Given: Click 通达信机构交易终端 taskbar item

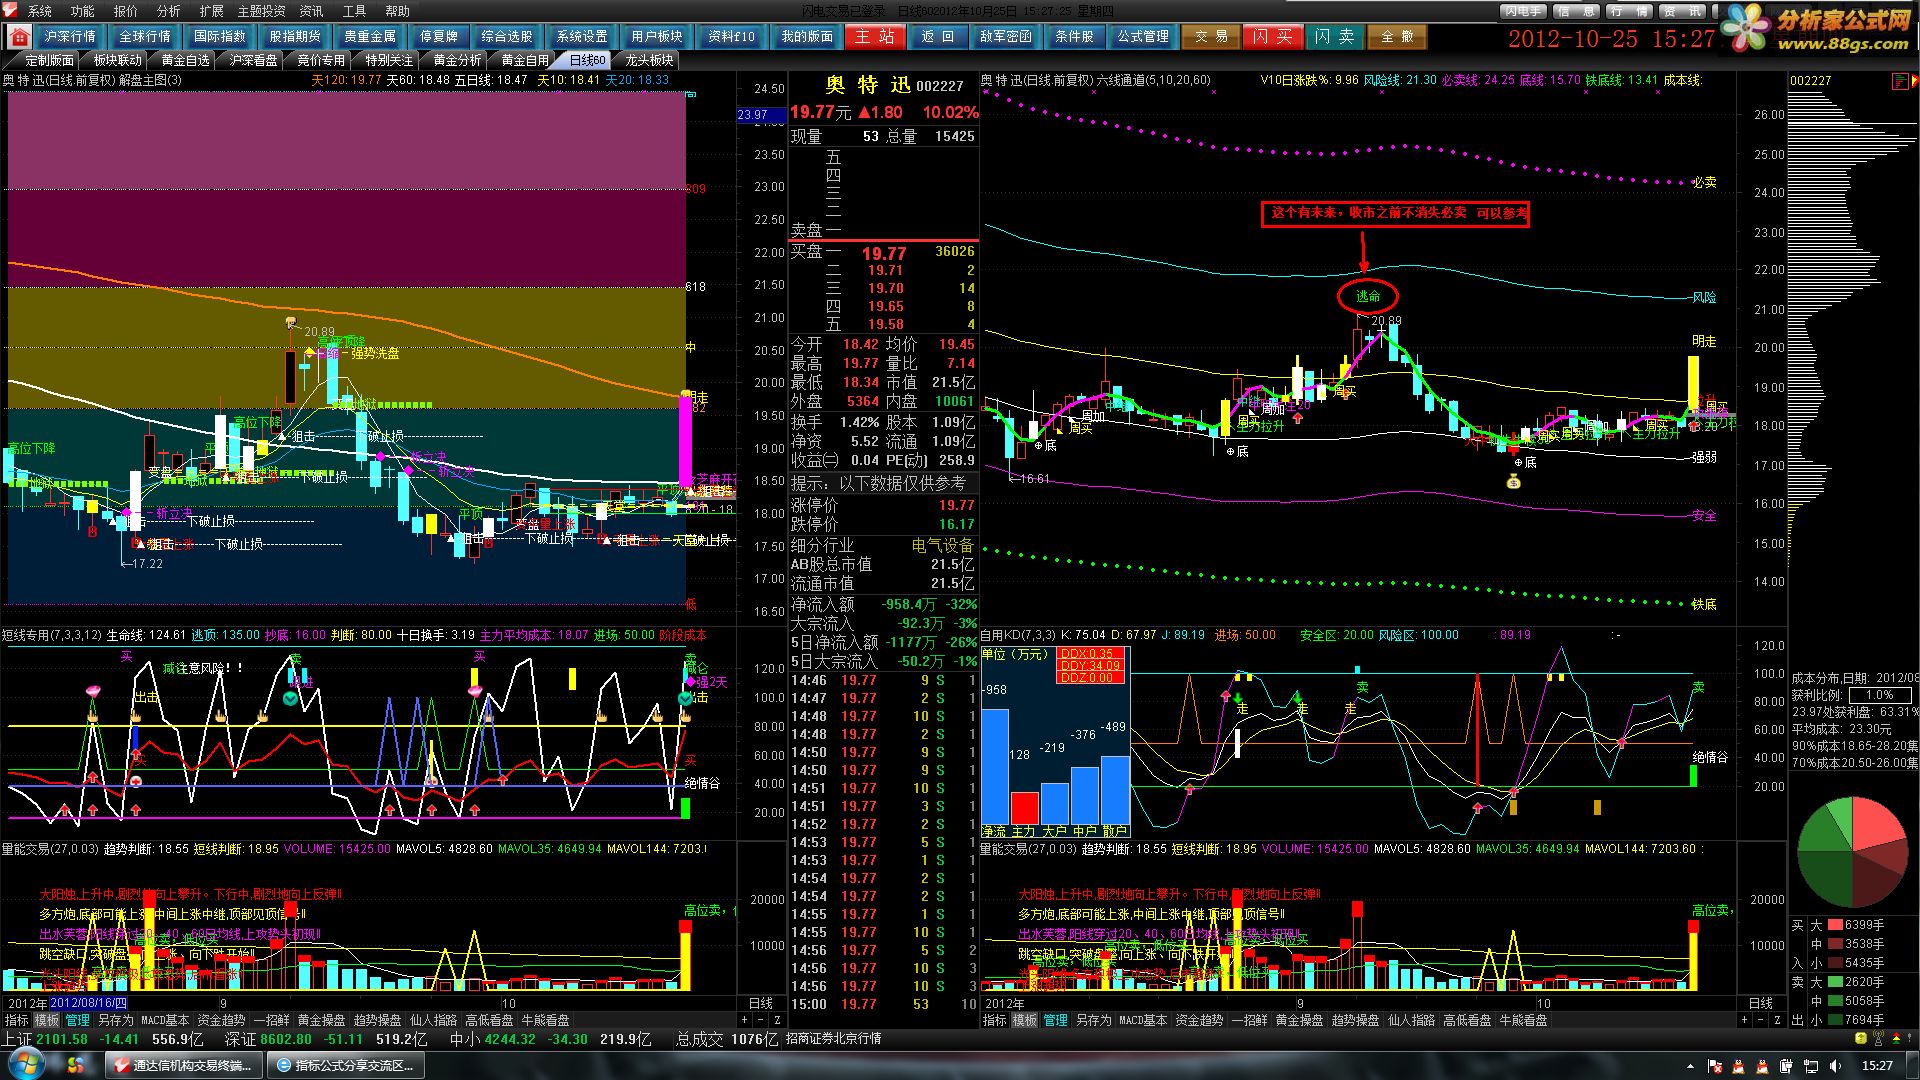Looking at the screenshot, I should click(x=183, y=1065).
